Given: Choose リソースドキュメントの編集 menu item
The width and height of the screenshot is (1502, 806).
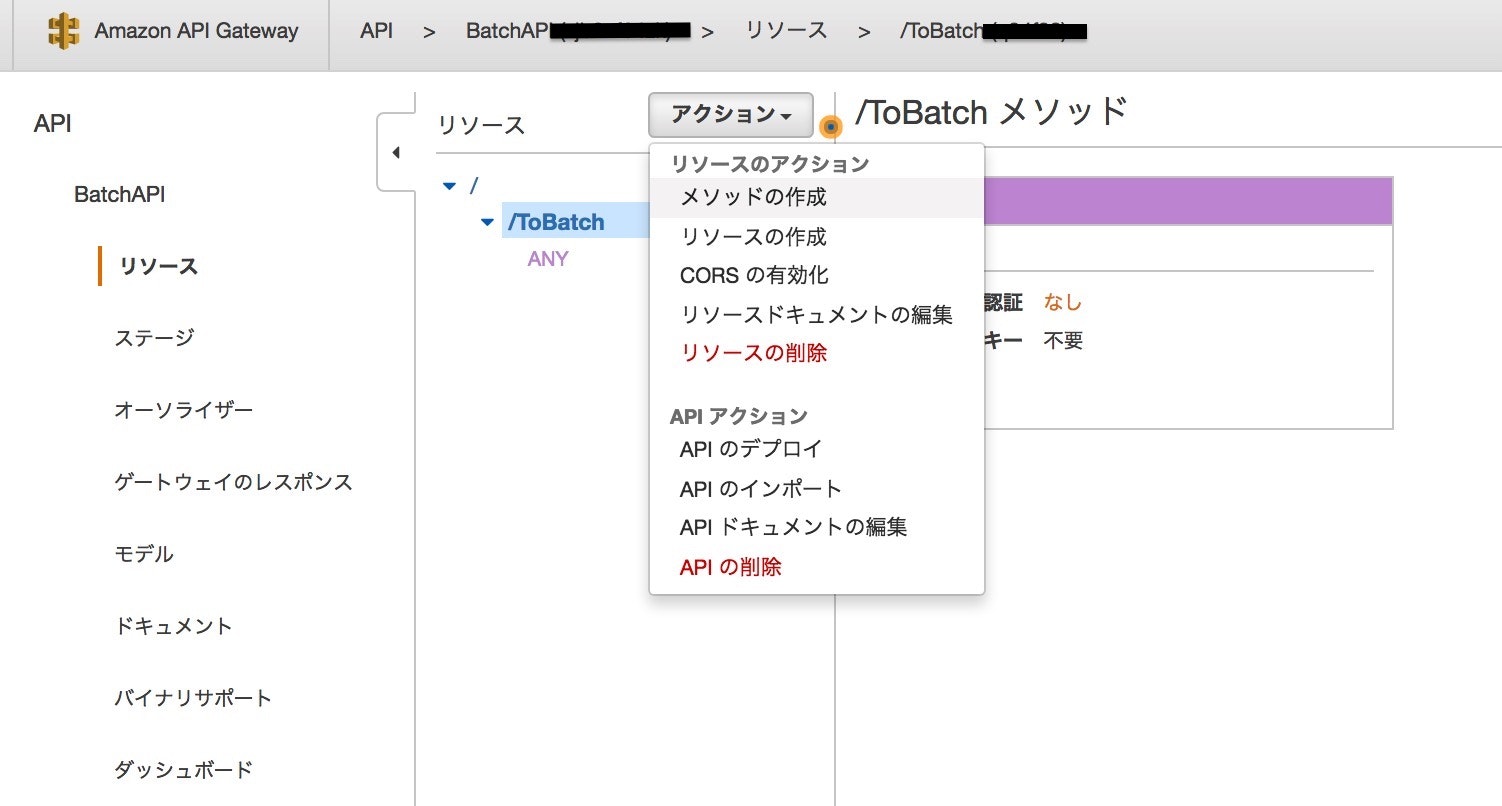Looking at the screenshot, I should tap(817, 315).
